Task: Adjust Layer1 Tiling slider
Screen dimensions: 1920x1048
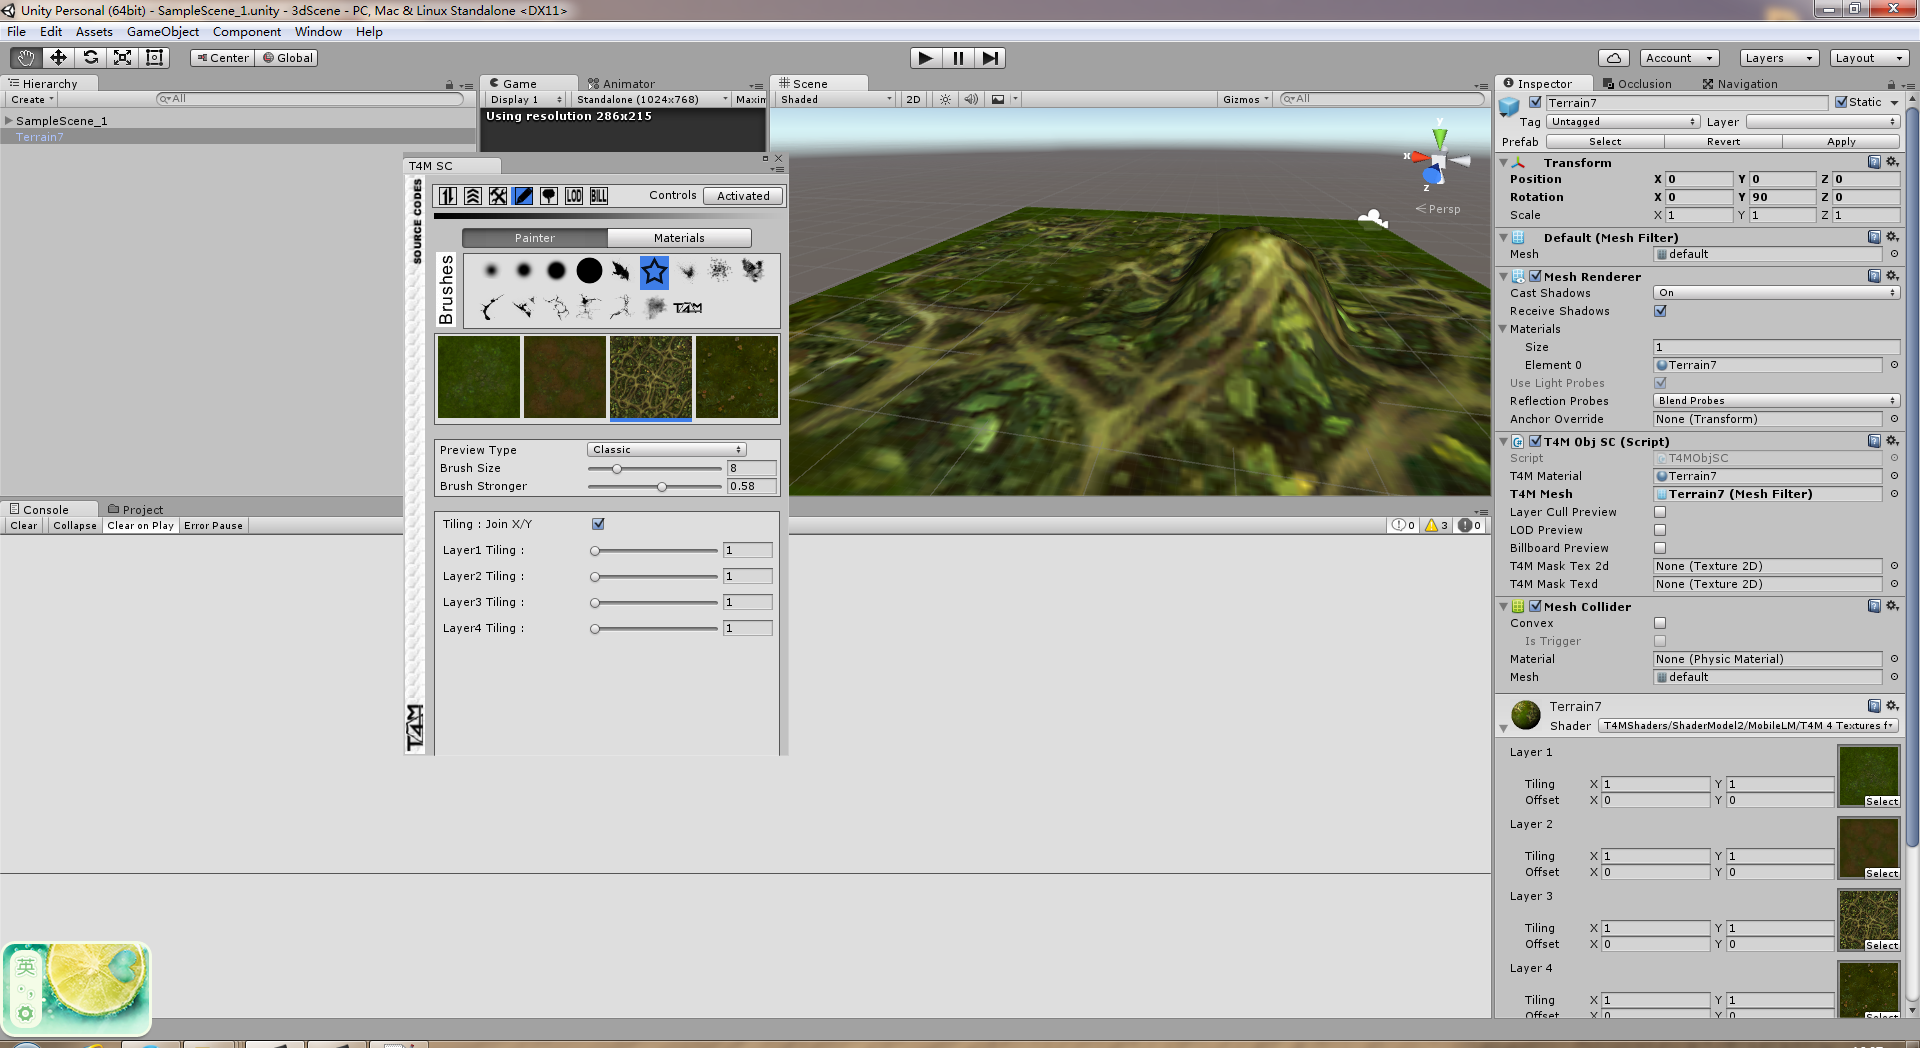Action: pyautogui.click(x=654, y=550)
